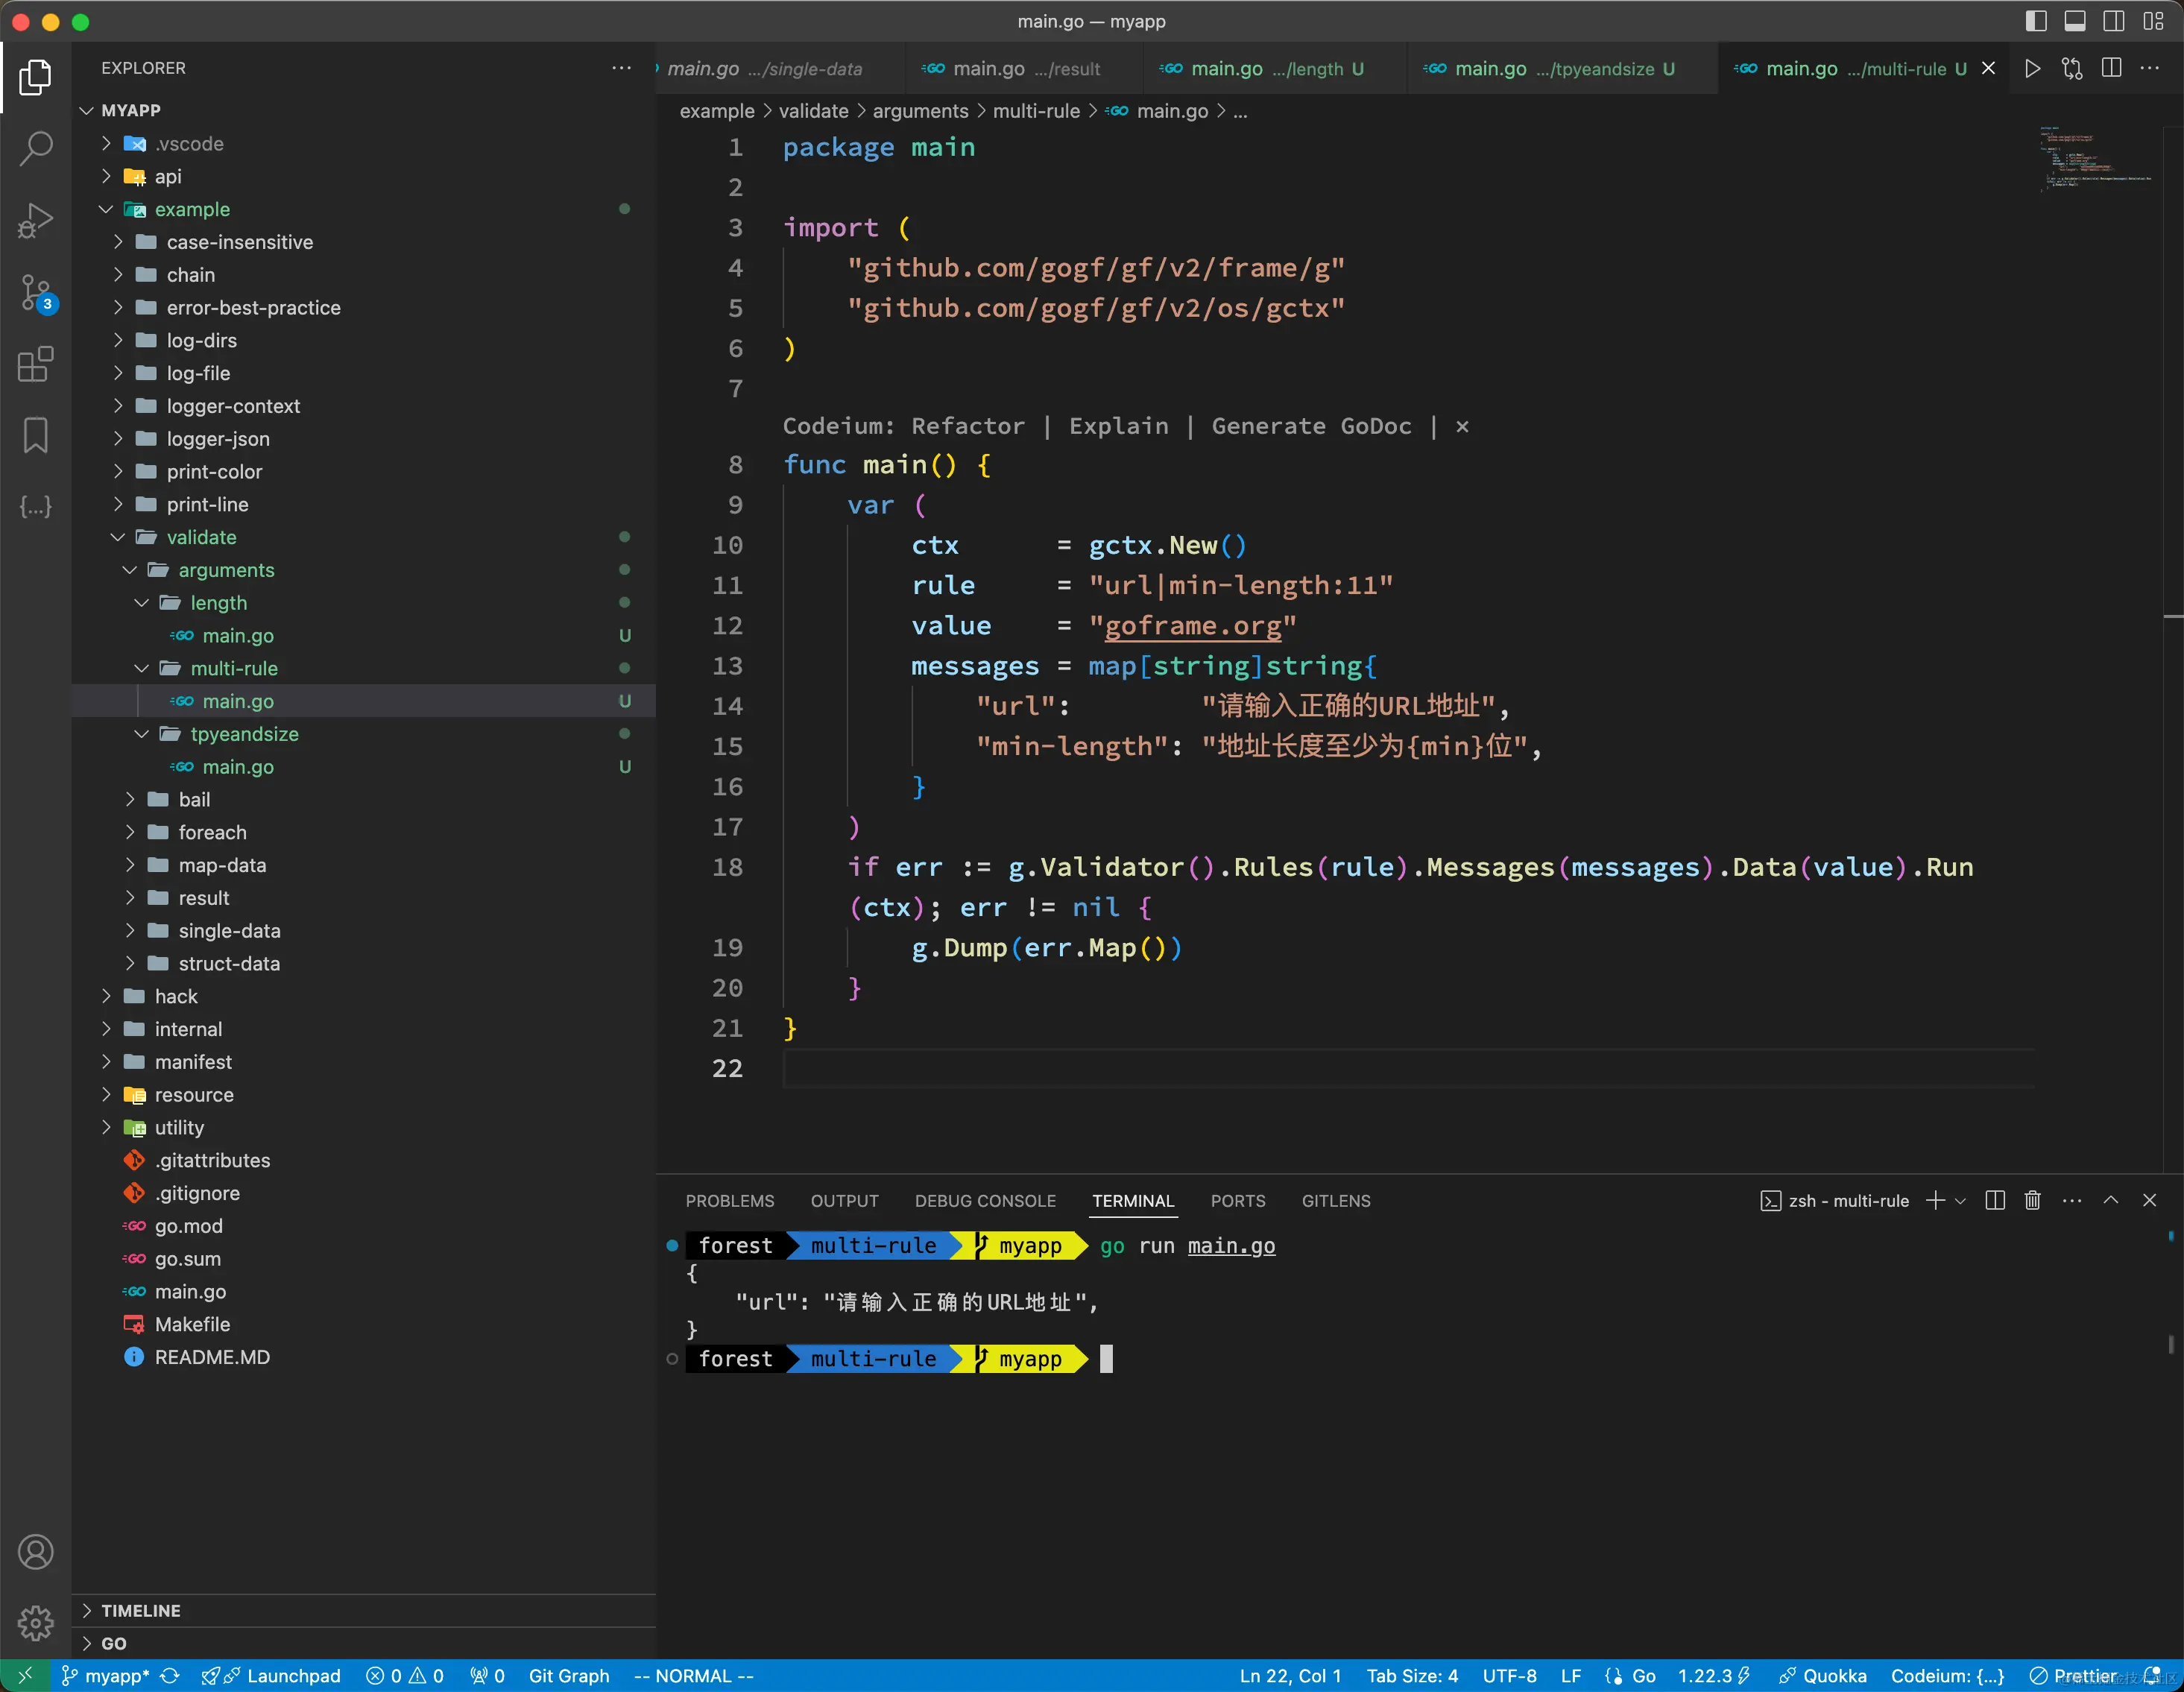Open editor More Actions ellipsis
This screenshot has height=1692, width=2184.
[2150, 68]
